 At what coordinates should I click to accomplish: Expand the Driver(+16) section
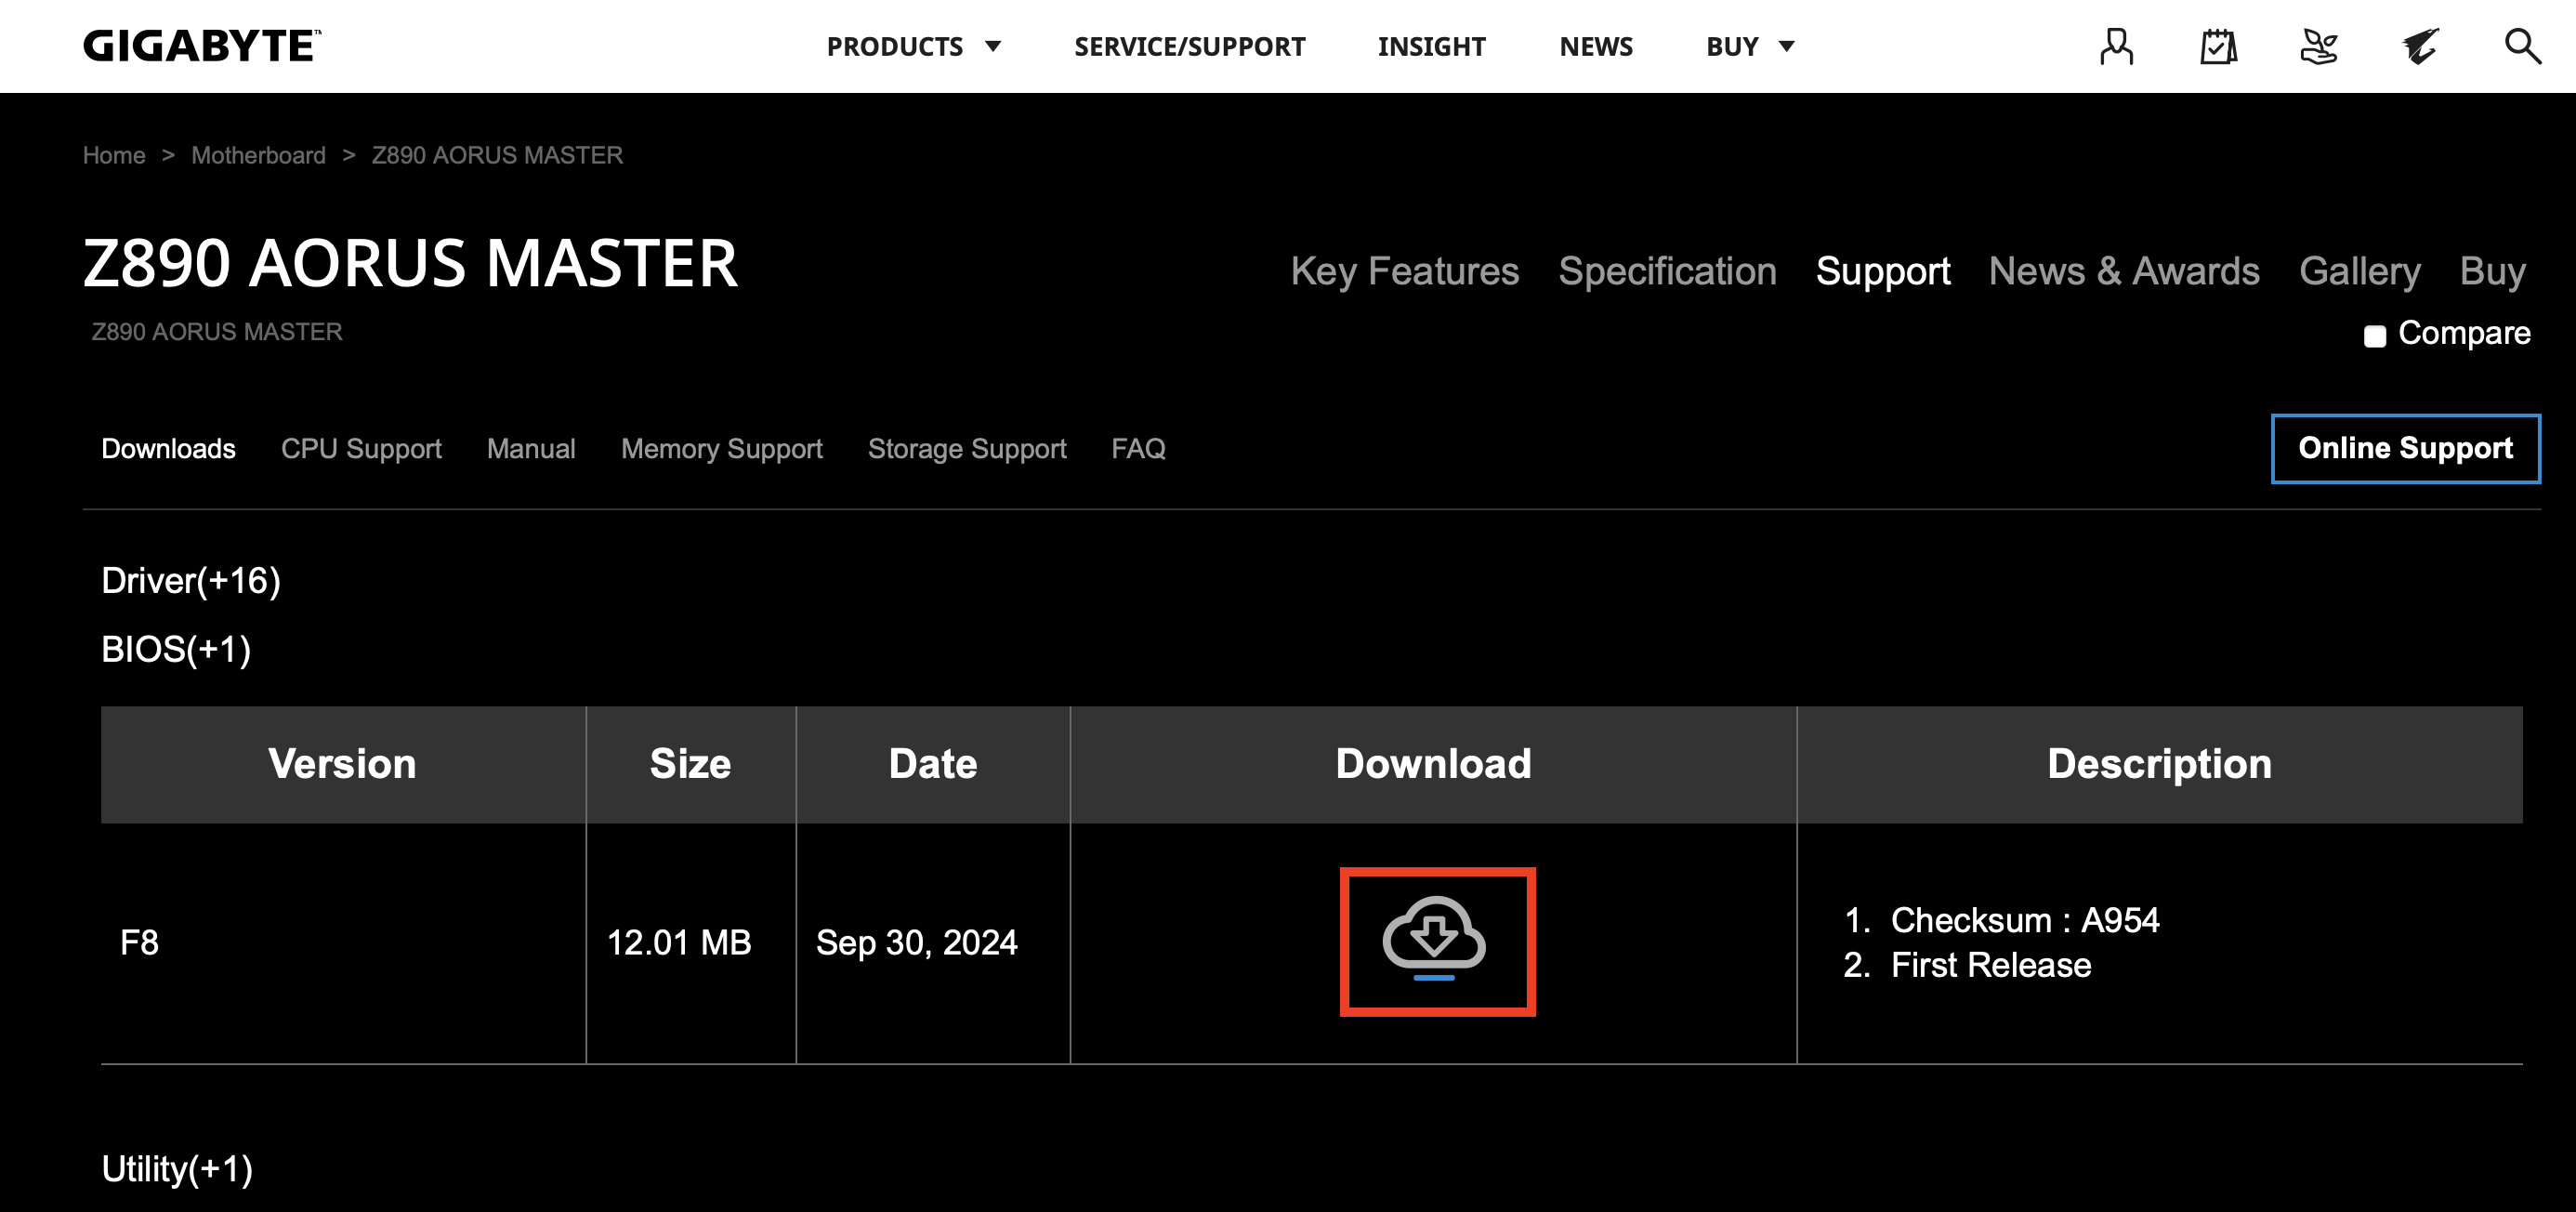click(x=190, y=580)
